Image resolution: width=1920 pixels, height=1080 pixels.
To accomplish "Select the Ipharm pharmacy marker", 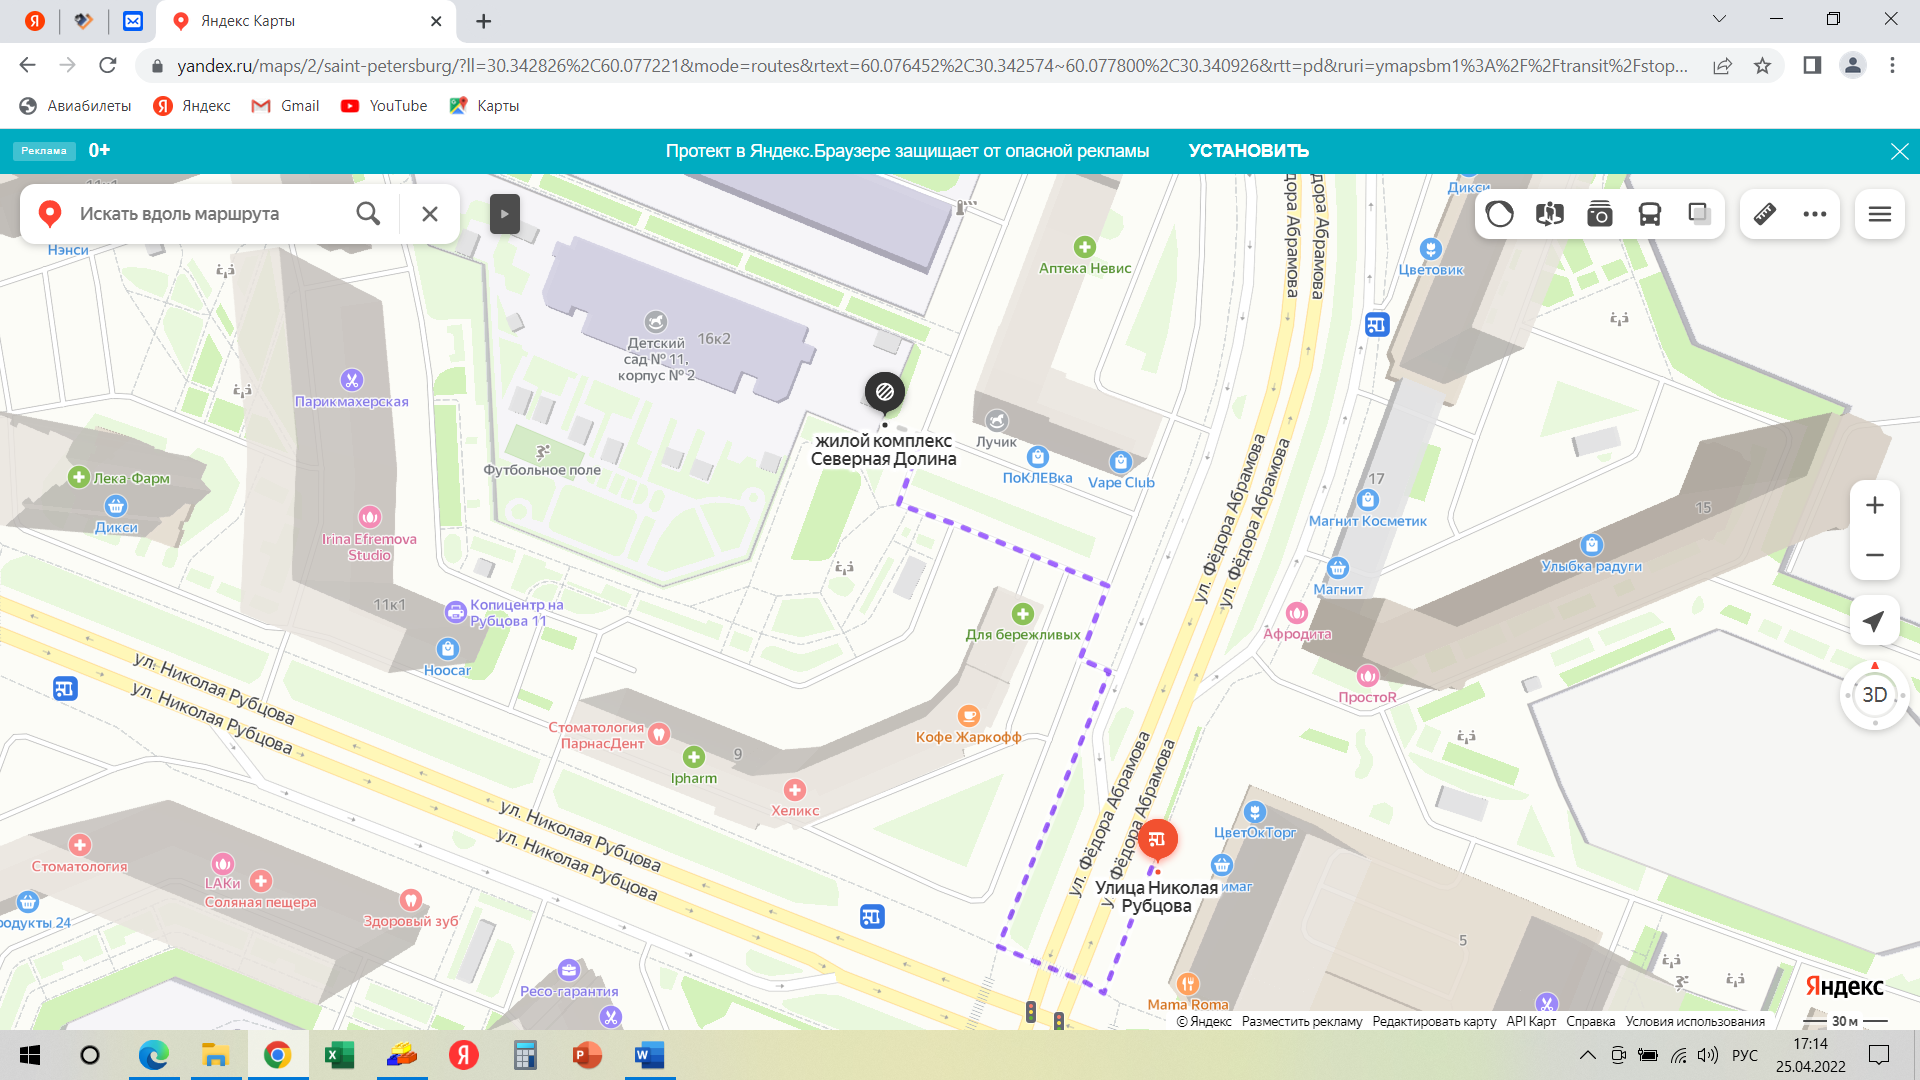I will coord(694,757).
